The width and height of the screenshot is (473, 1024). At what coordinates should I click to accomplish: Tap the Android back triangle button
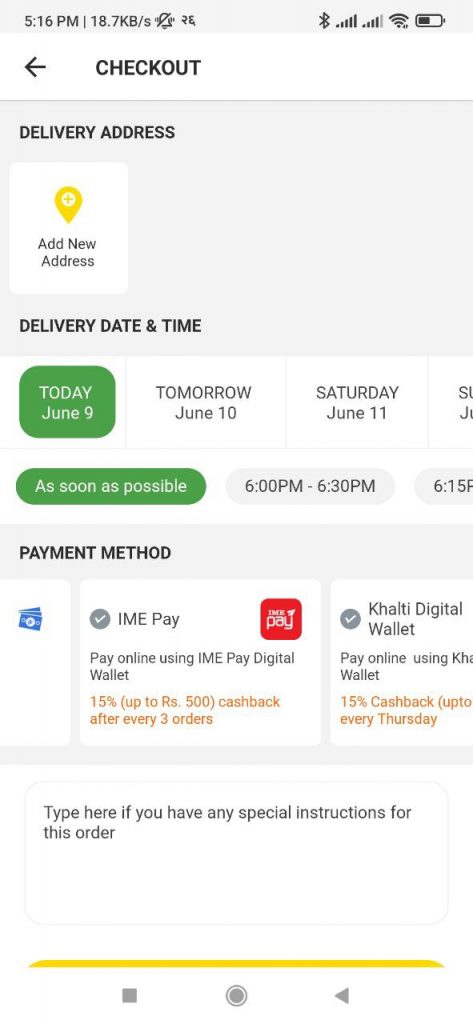coord(342,995)
